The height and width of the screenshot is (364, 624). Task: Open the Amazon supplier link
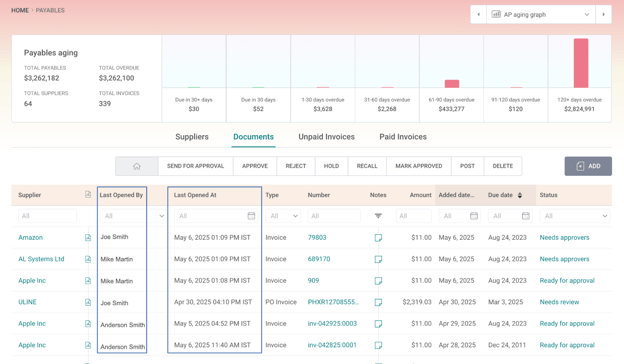point(31,237)
